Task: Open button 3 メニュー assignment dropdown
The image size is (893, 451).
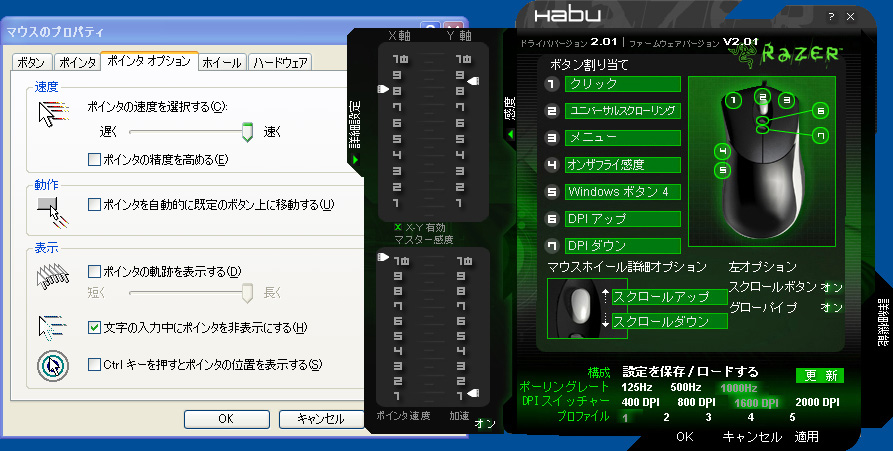Action: click(622, 138)
